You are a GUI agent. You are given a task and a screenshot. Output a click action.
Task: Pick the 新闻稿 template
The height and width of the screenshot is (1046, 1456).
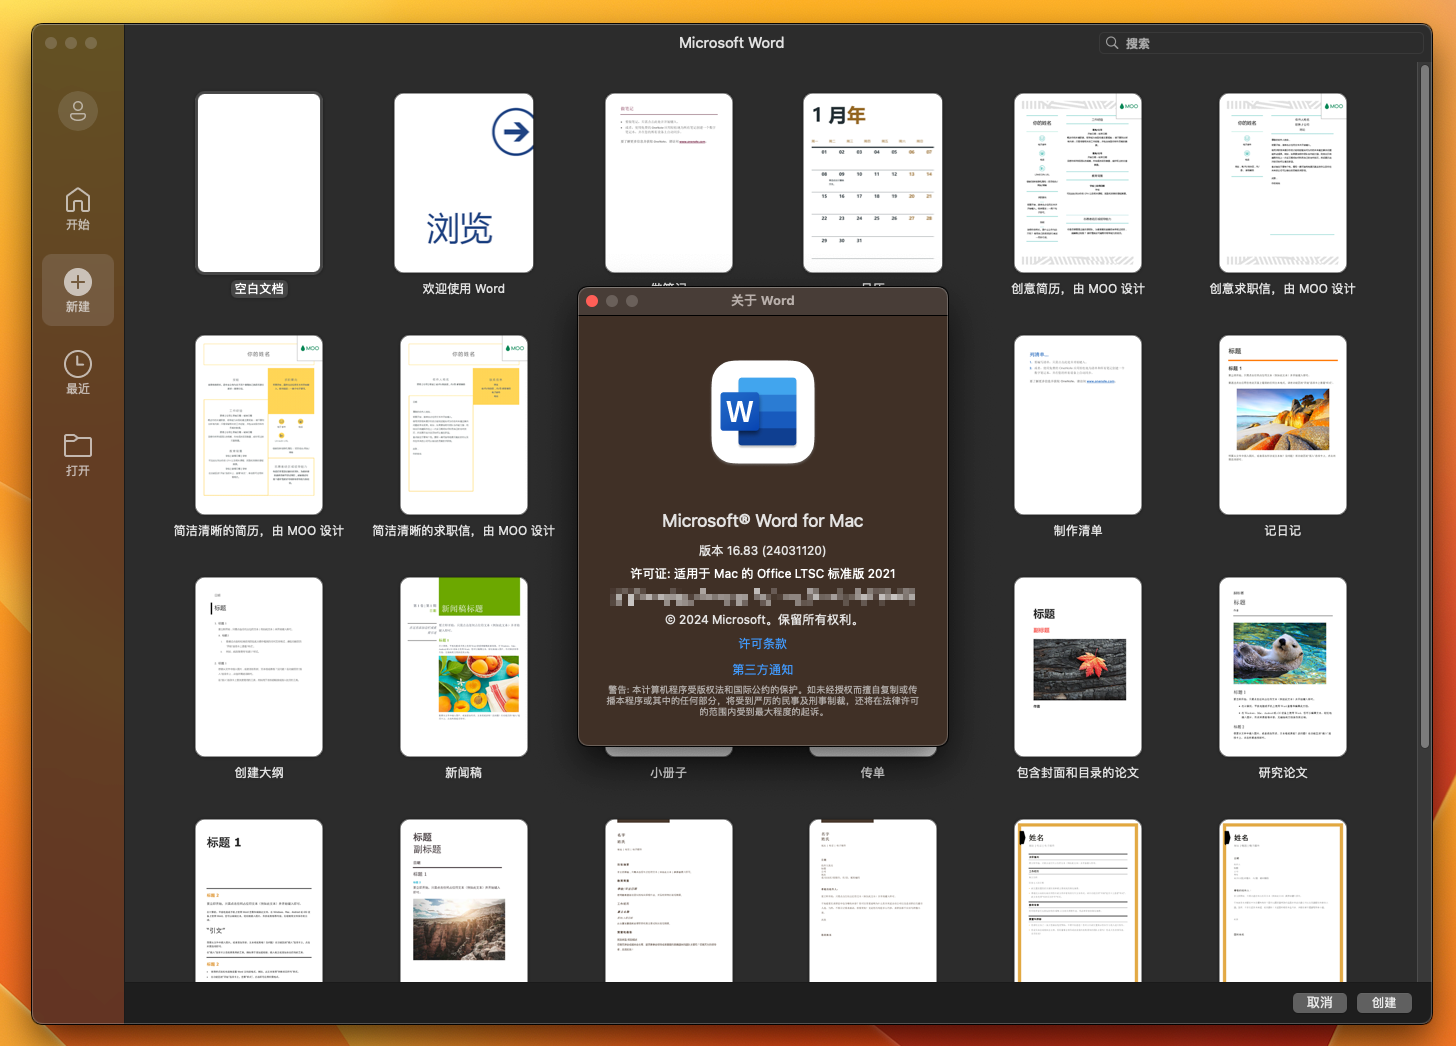464,667
